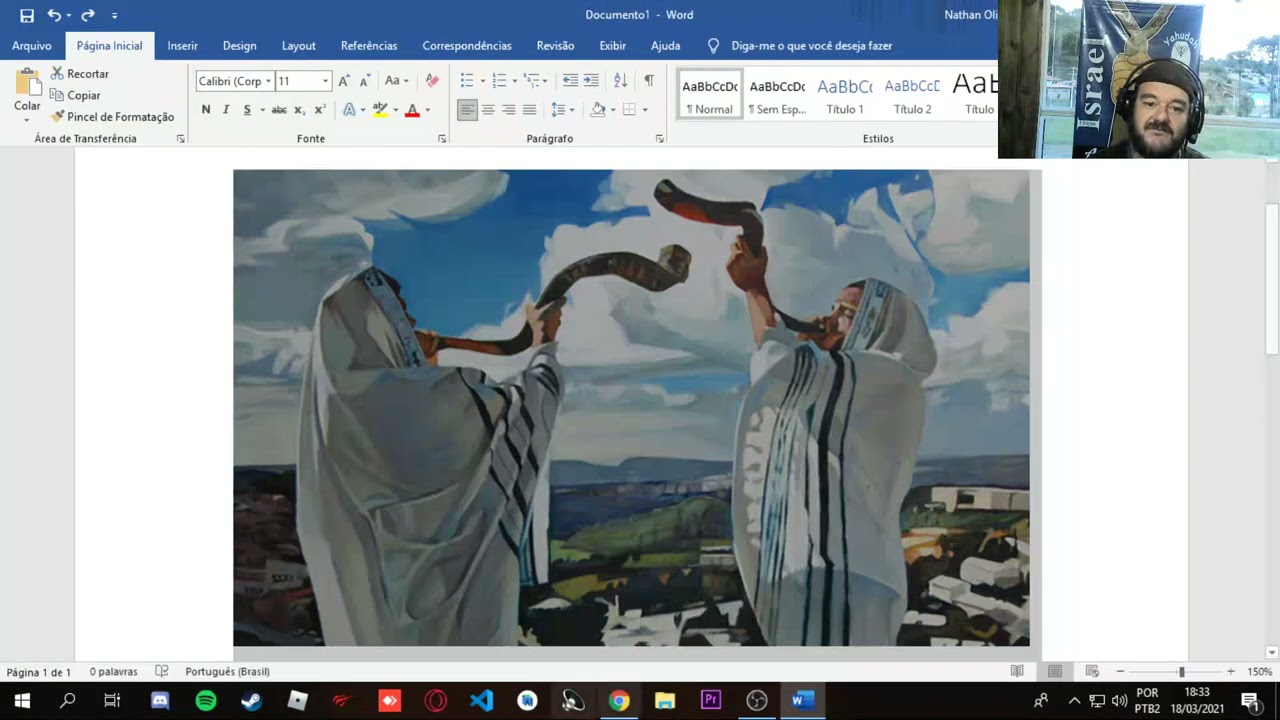Activate Pincel de Formatação
The height and width of the screenshot is (720, 1280).
[x=112, y=117]
